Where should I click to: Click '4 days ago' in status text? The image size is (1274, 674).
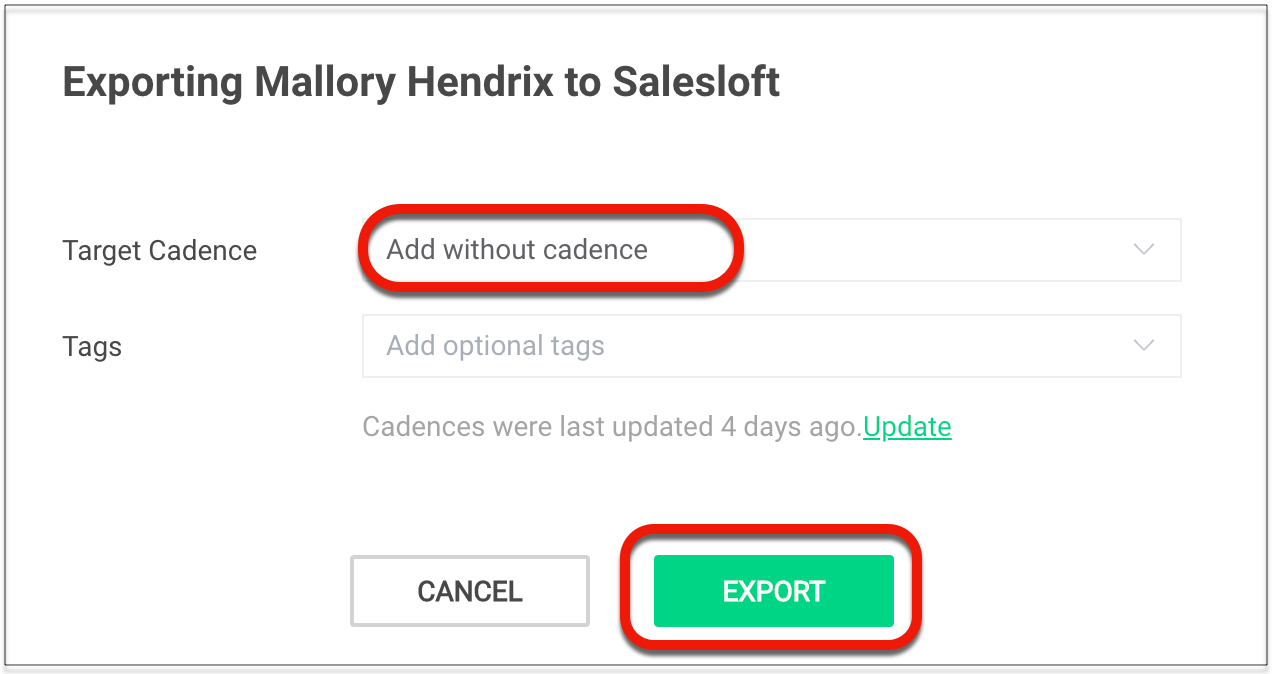coord(790,427)
